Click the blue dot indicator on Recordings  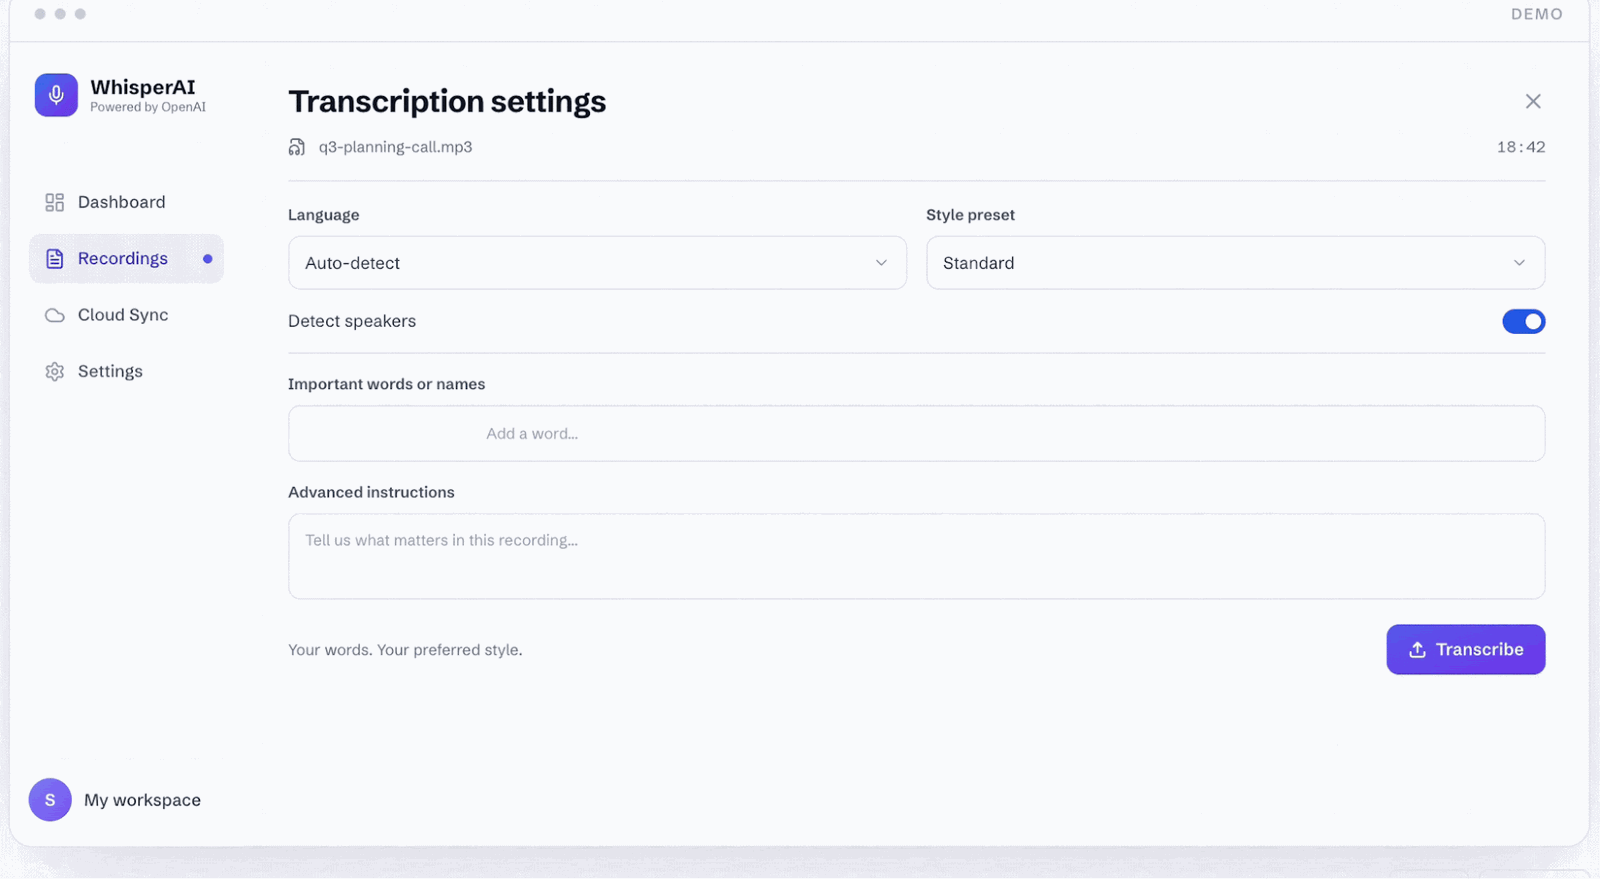[x=208, y=259]
